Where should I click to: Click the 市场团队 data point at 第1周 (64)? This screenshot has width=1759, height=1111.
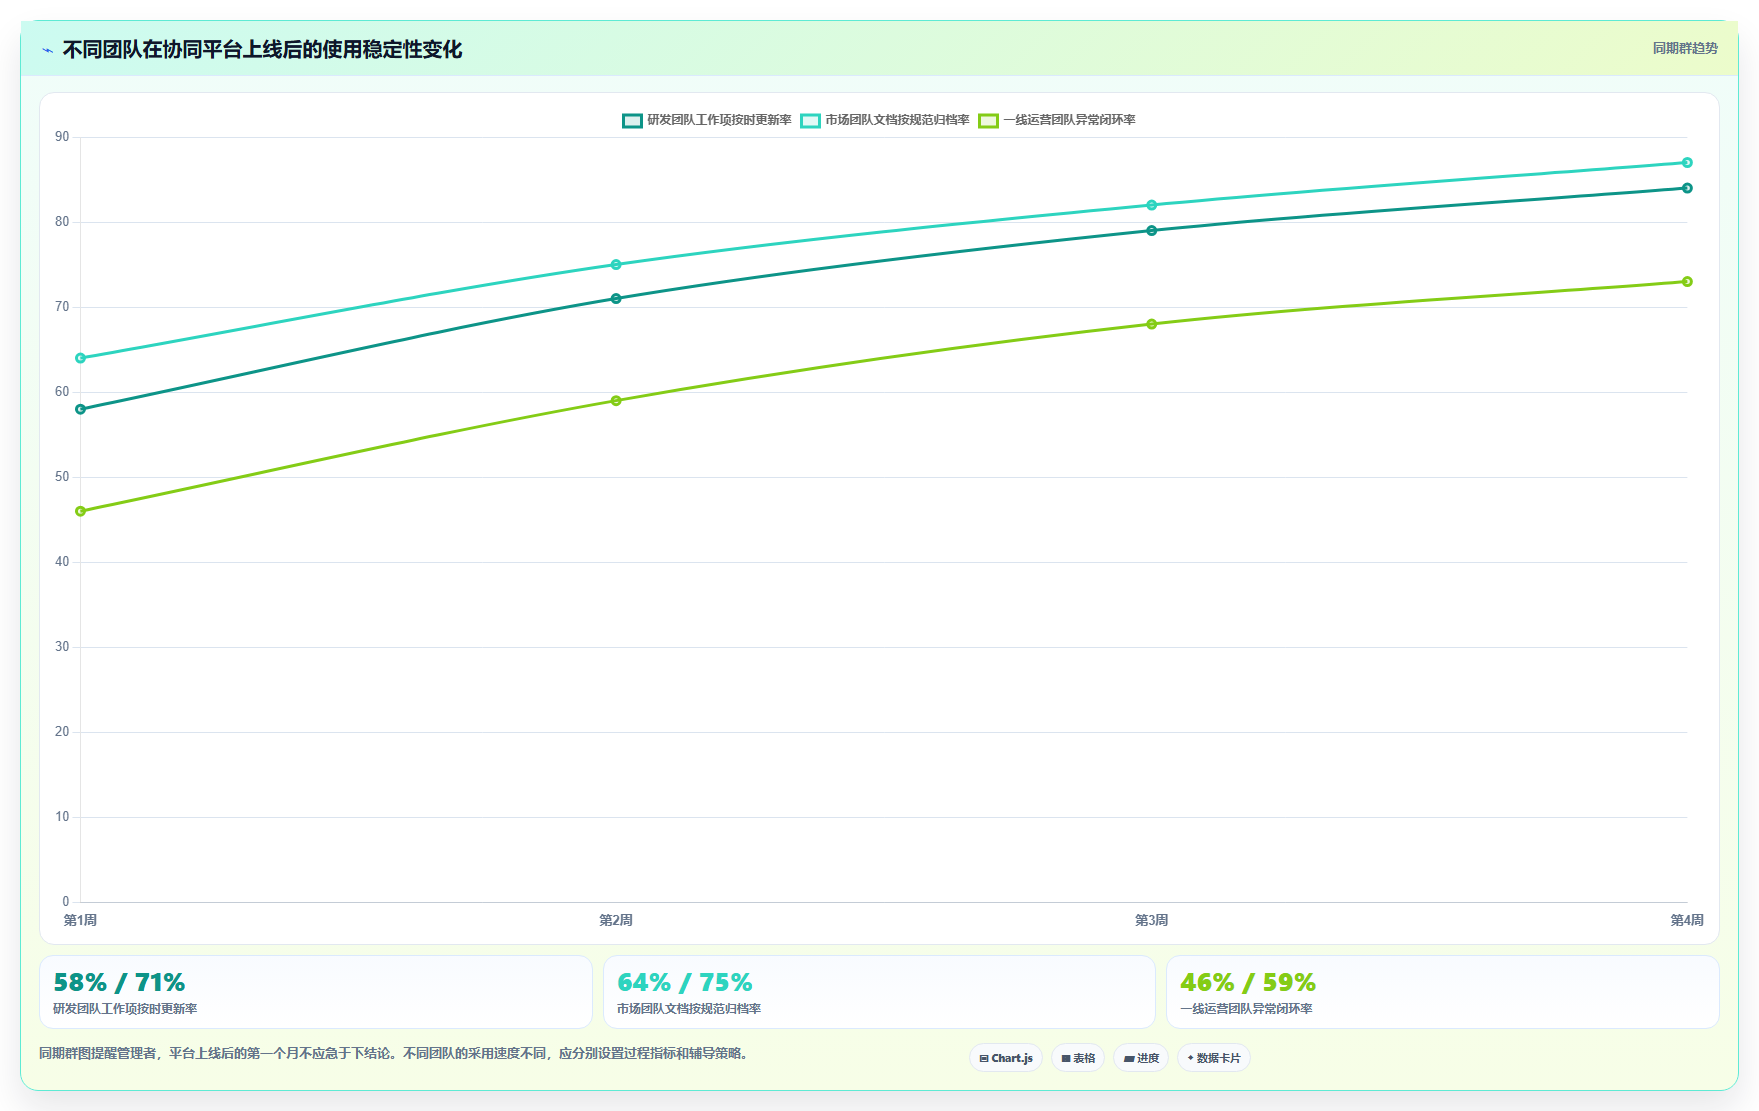[81, 358]
